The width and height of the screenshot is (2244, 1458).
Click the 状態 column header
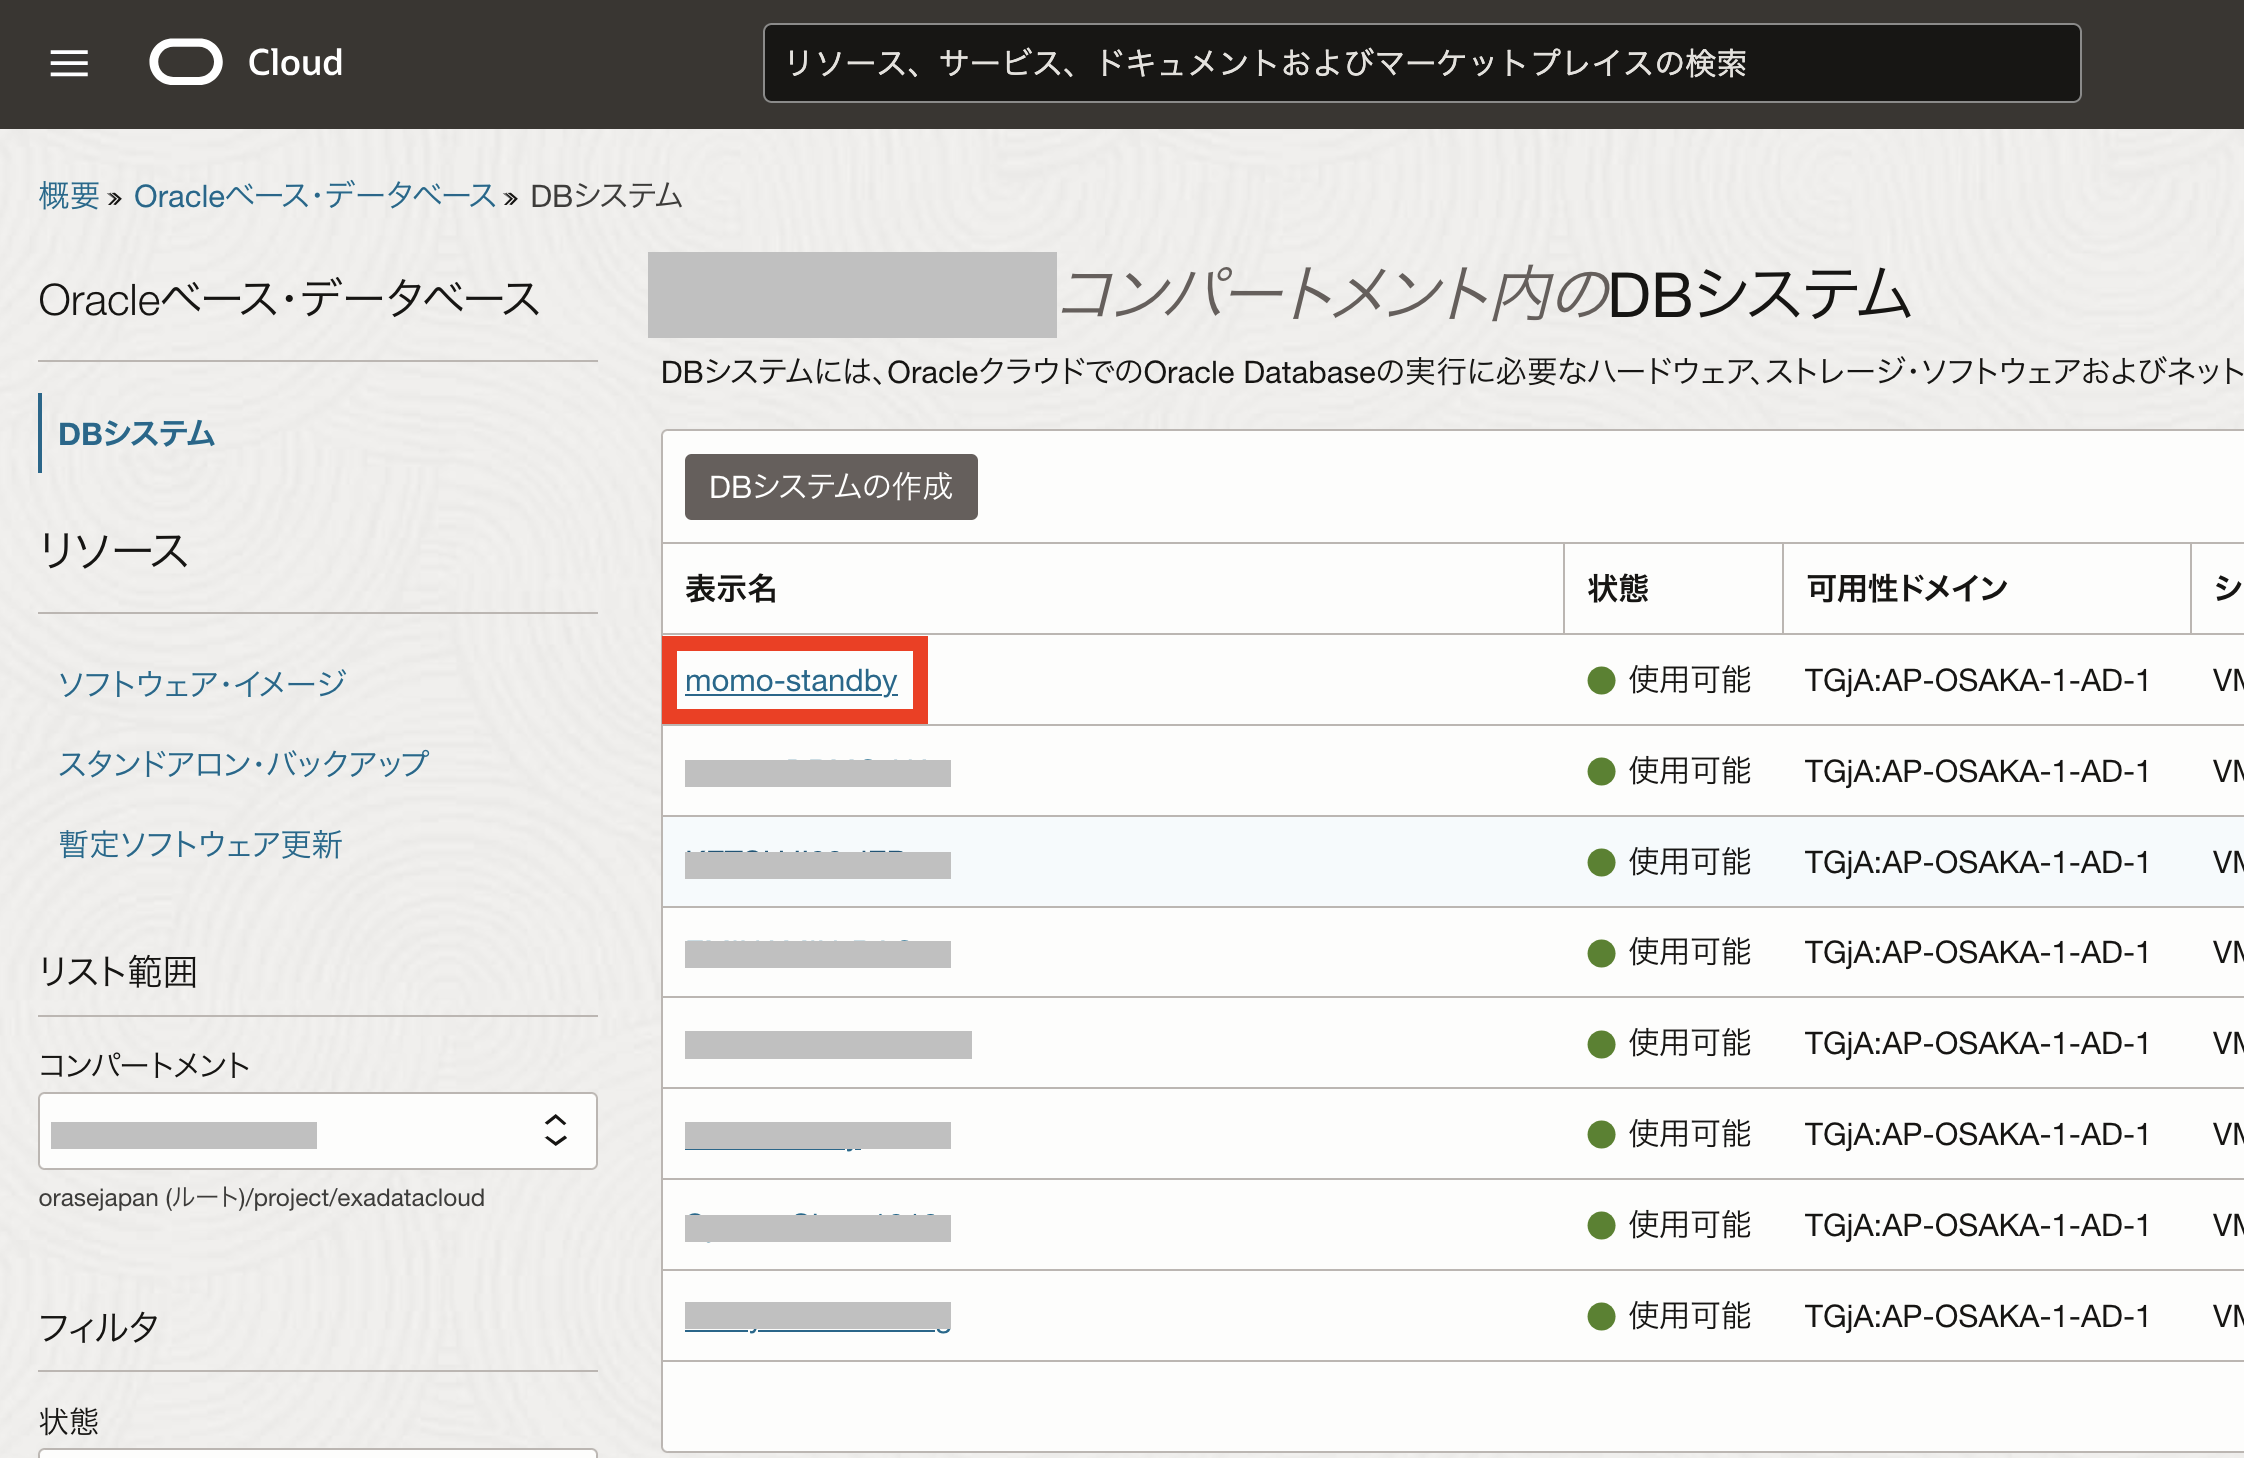[1617, 589]
